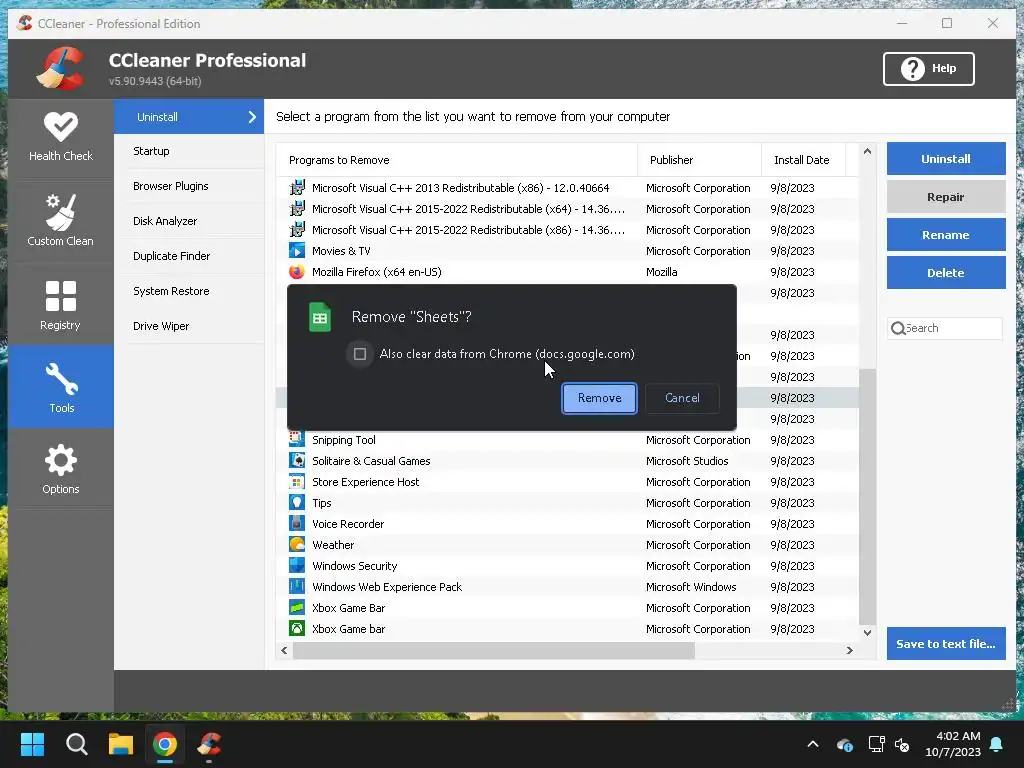Open the muted volume tray icon
The height and width of the screenshot is (768, 1024).
pos(902,744)
